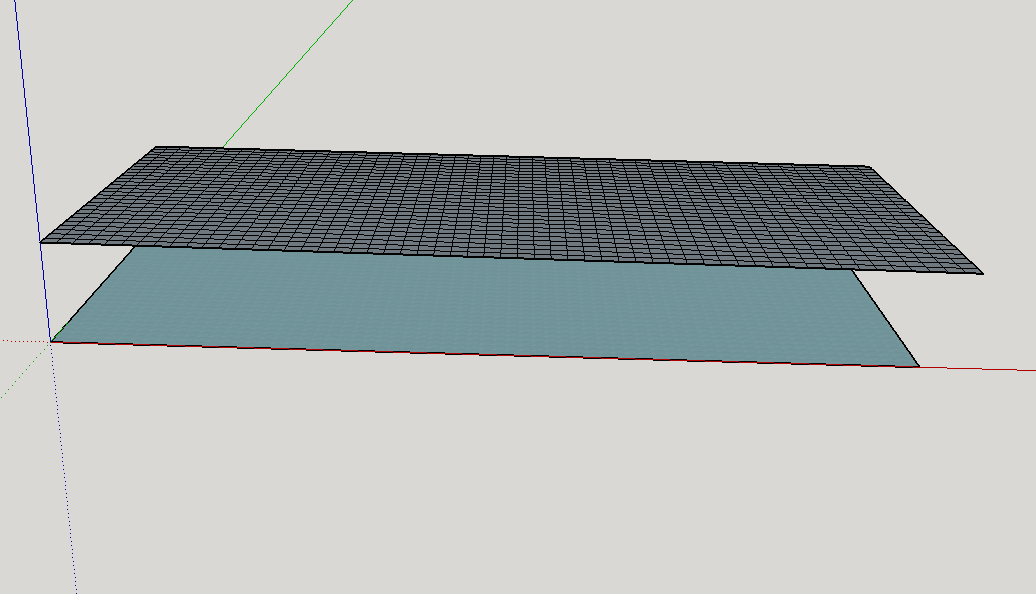This screenshot has height=594, width=1036.
Task: Pick the front-left corner of the gridded mesh
Action: [x=40, y=242]
